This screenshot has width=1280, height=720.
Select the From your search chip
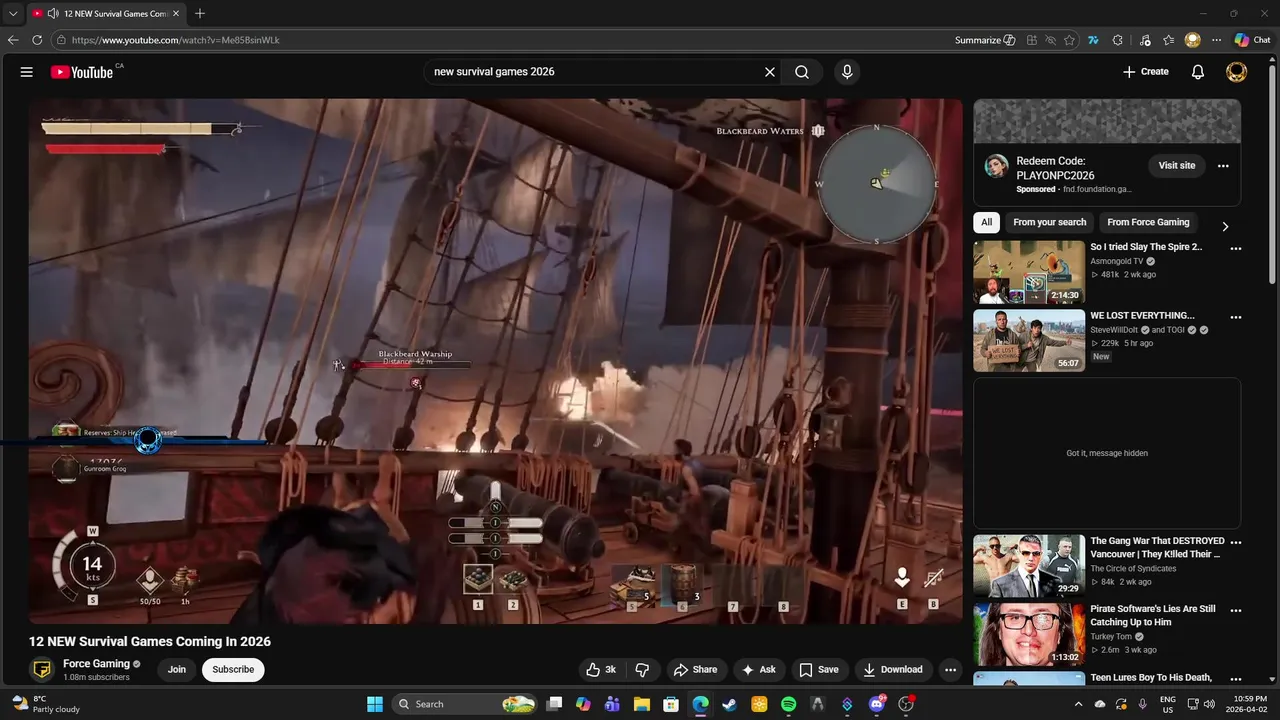[1049, 223]
